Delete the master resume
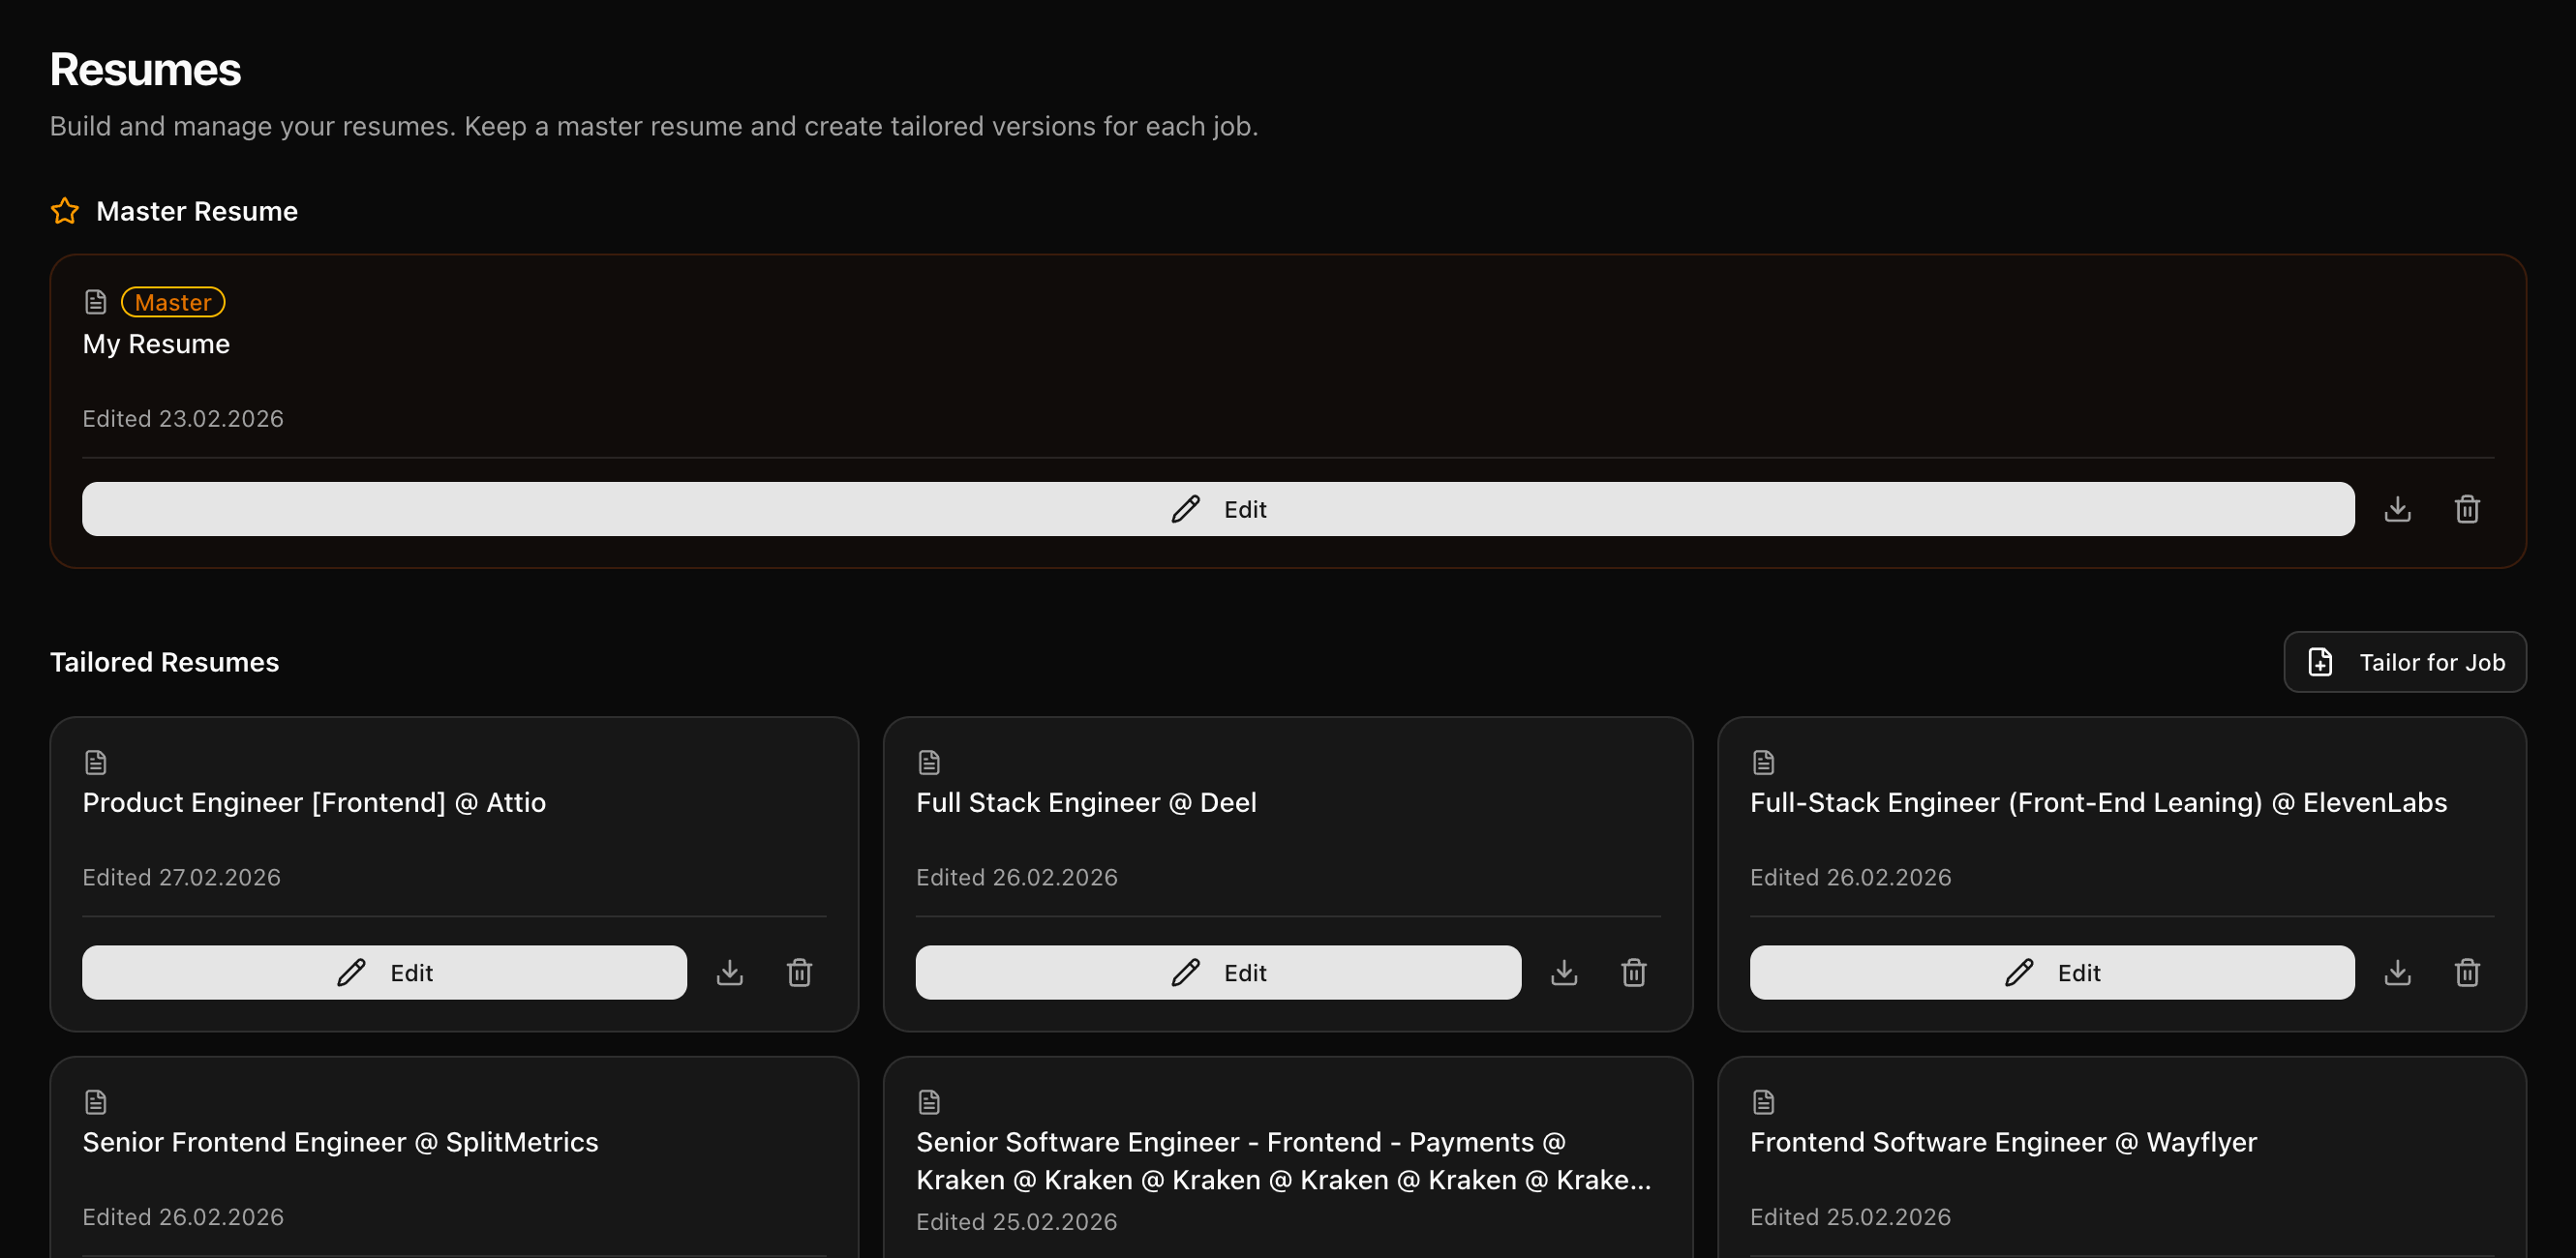Screen dimensions: 2576x1258 (2467, 509)
